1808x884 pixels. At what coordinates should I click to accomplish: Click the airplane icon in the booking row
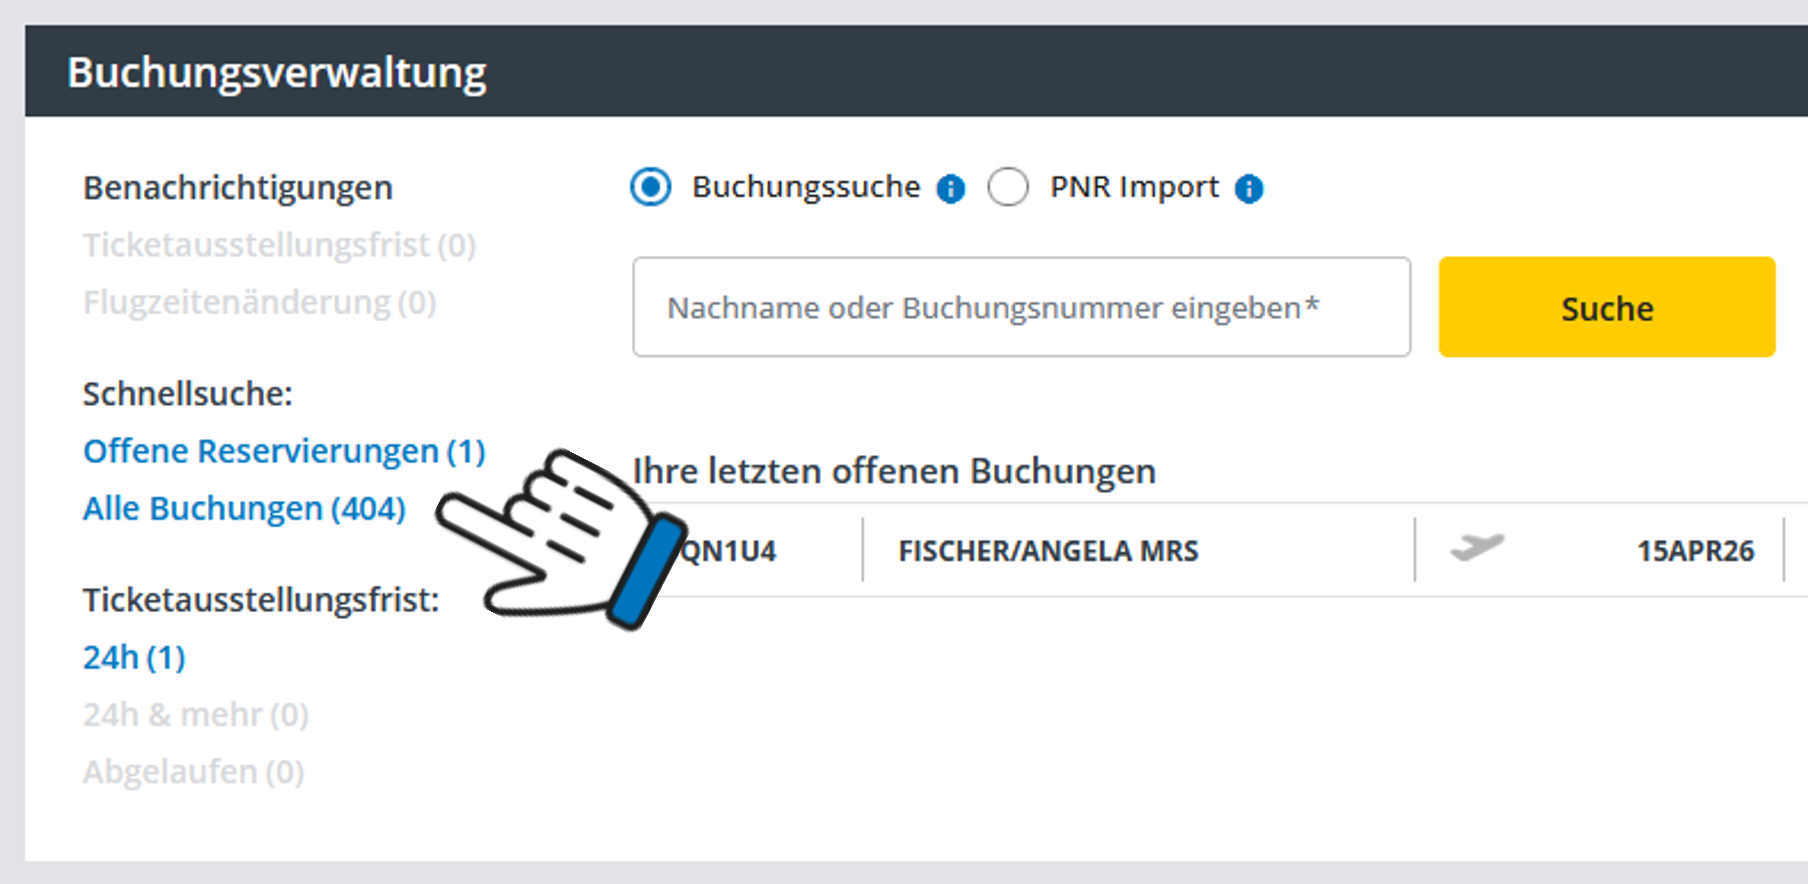click(x=1477, y=547)
